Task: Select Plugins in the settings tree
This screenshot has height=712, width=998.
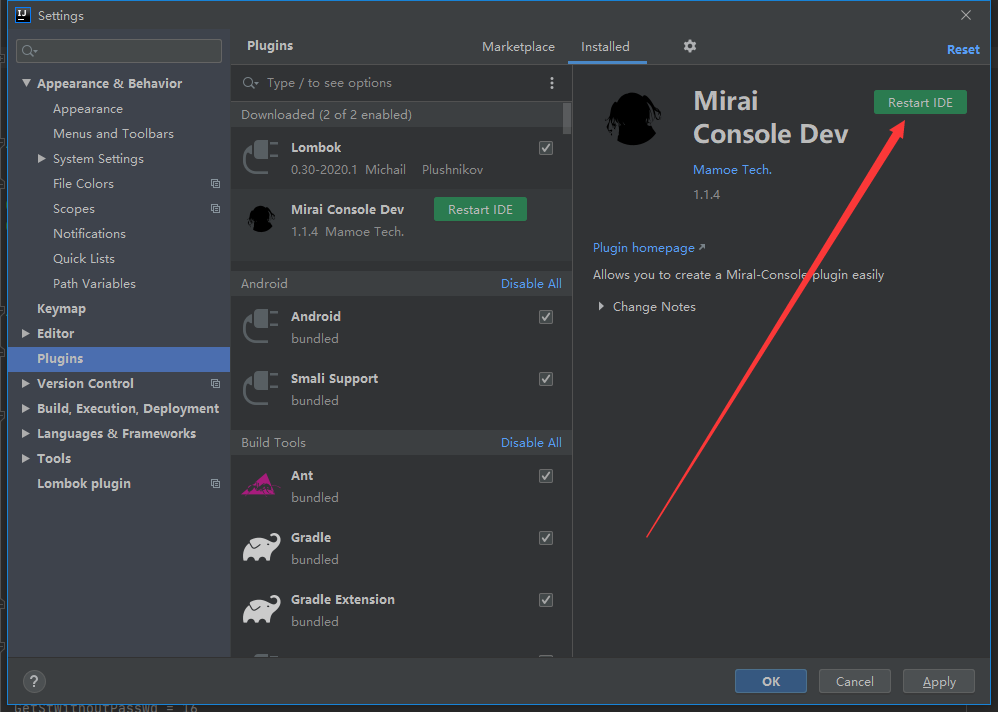Action: (x=119, y=359)
